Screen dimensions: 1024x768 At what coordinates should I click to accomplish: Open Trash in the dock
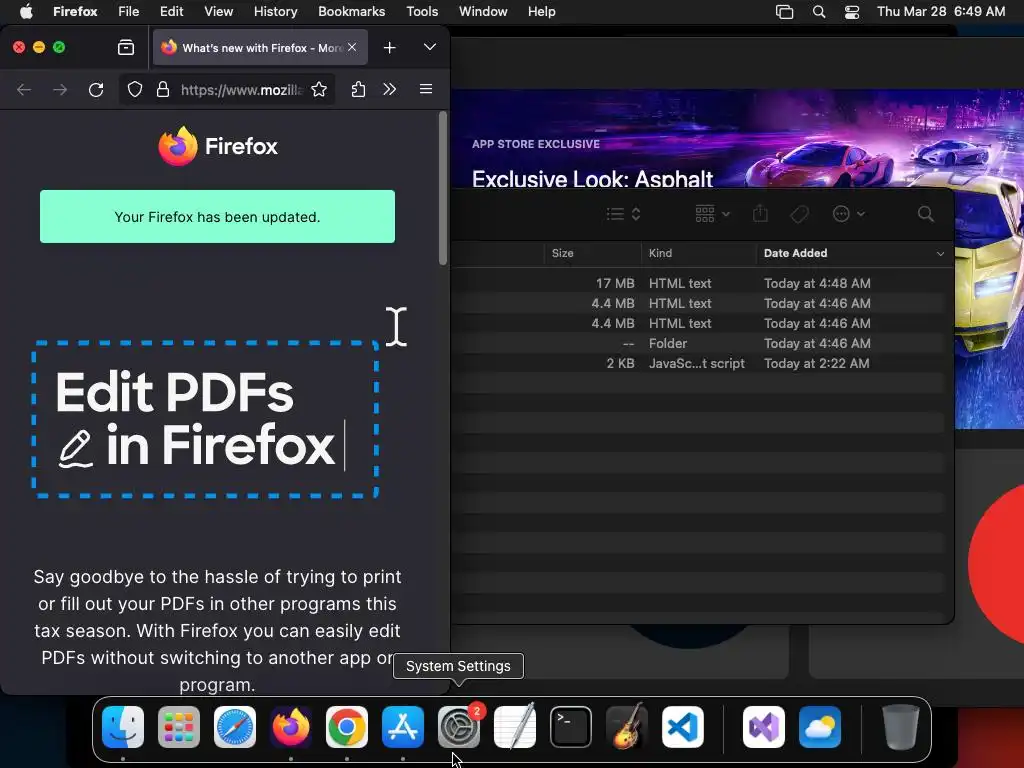[x=901, y=727]
